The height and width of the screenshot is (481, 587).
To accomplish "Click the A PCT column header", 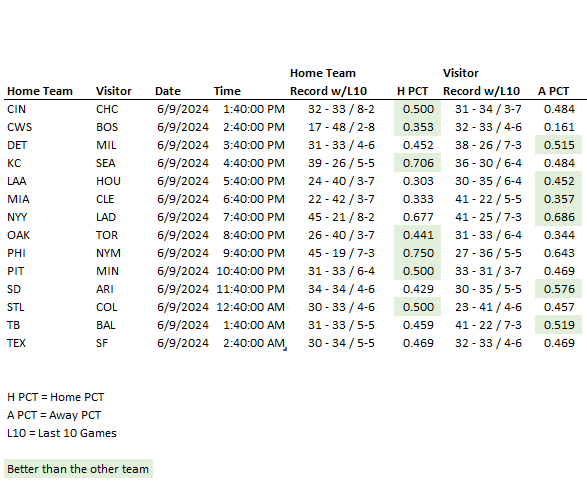I will (553, 91).
